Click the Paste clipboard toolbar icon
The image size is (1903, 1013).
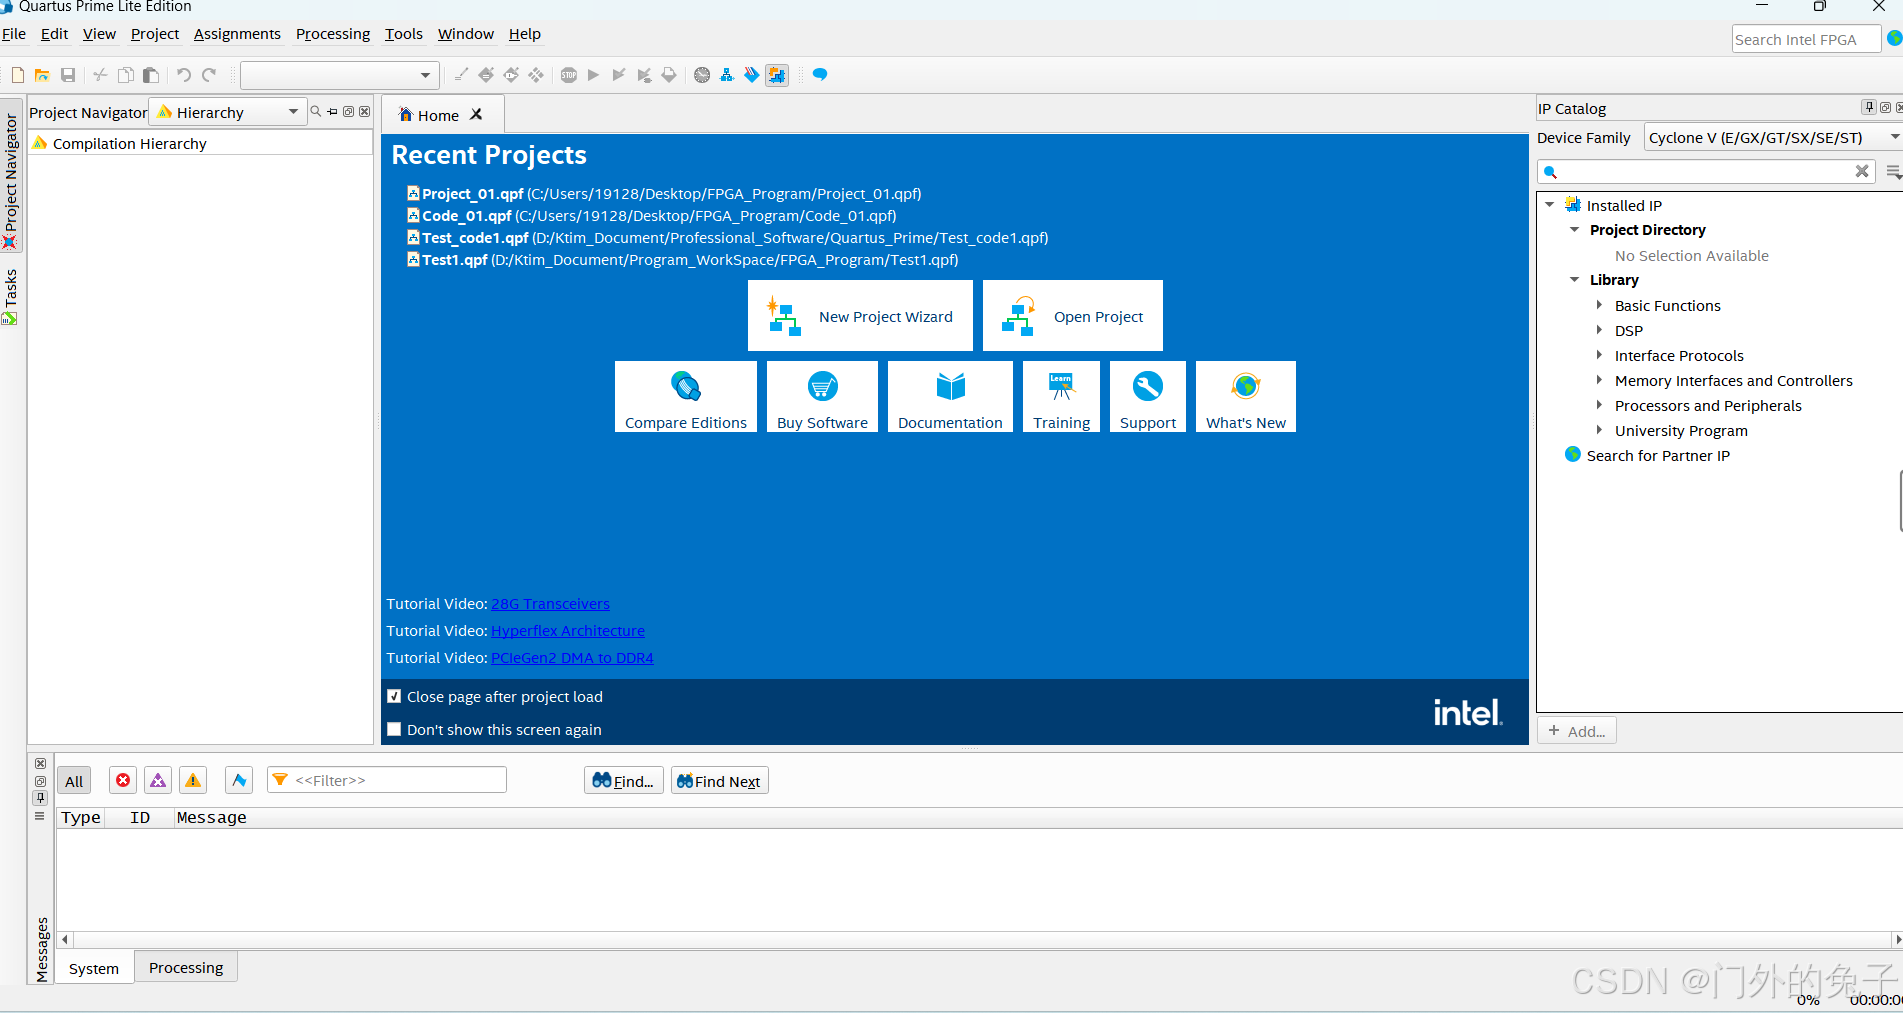(x=151, y=75)
